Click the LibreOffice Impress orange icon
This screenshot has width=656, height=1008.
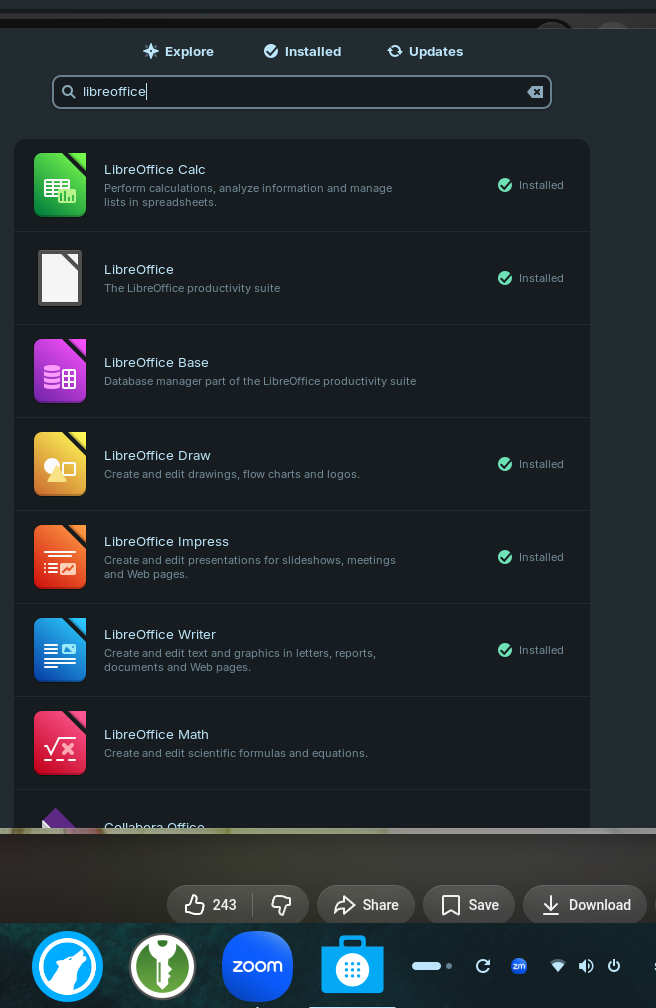click(60, 557)
